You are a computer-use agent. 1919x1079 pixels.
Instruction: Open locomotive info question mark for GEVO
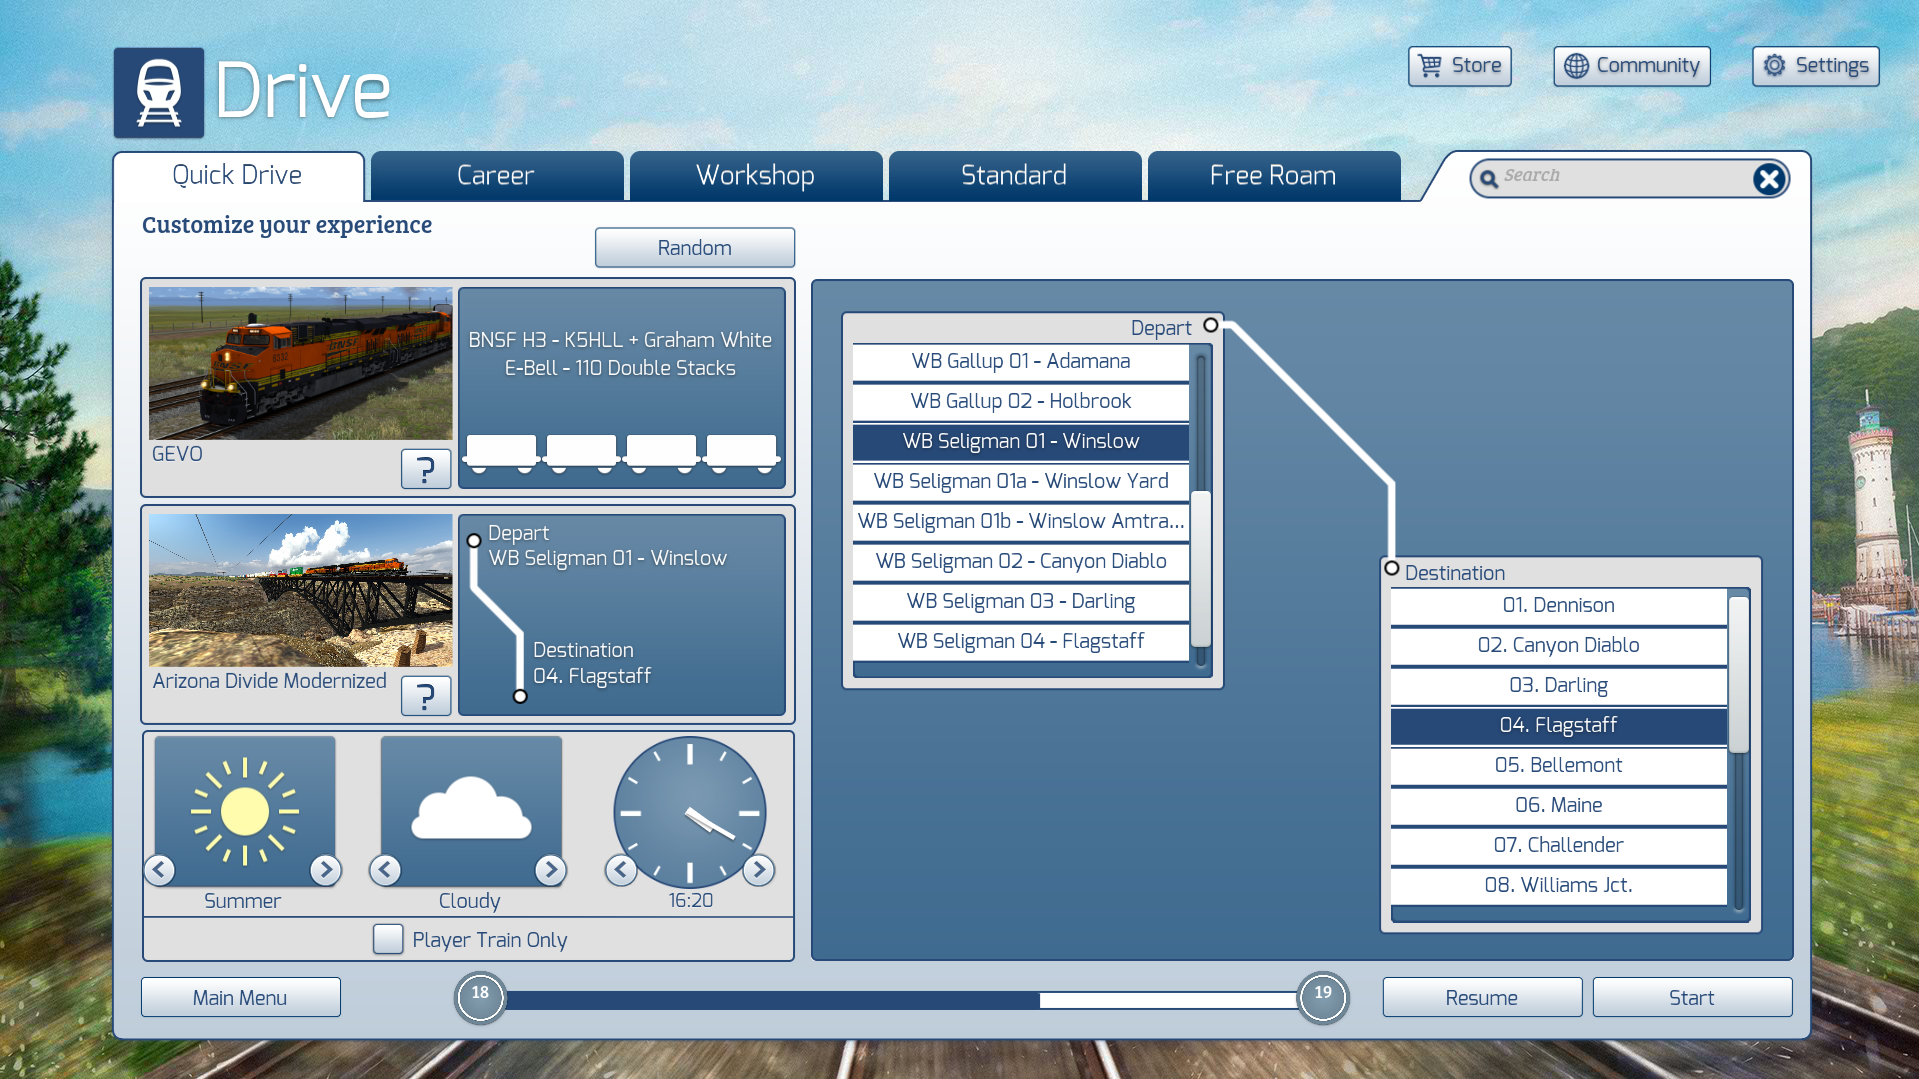[426, 468]
